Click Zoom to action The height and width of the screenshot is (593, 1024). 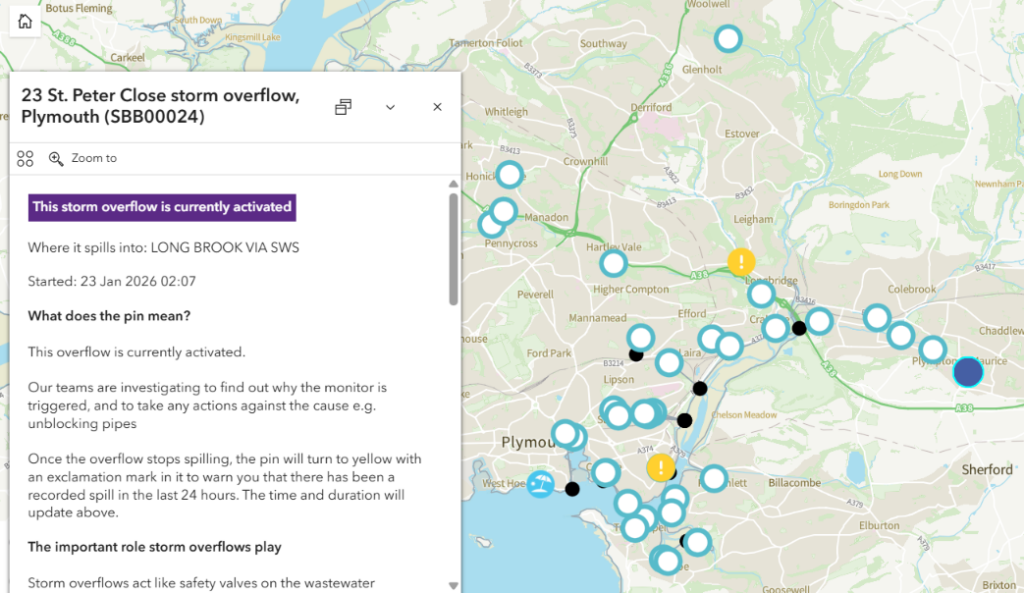point(83,158)
